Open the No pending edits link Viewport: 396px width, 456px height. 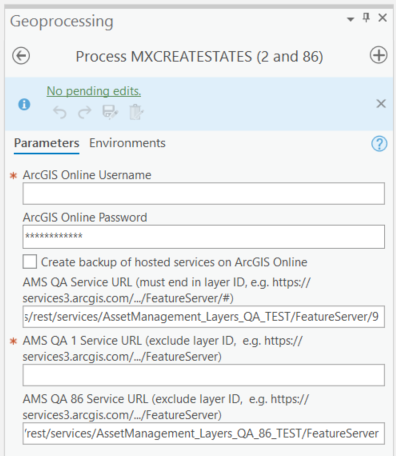[94, 91]
